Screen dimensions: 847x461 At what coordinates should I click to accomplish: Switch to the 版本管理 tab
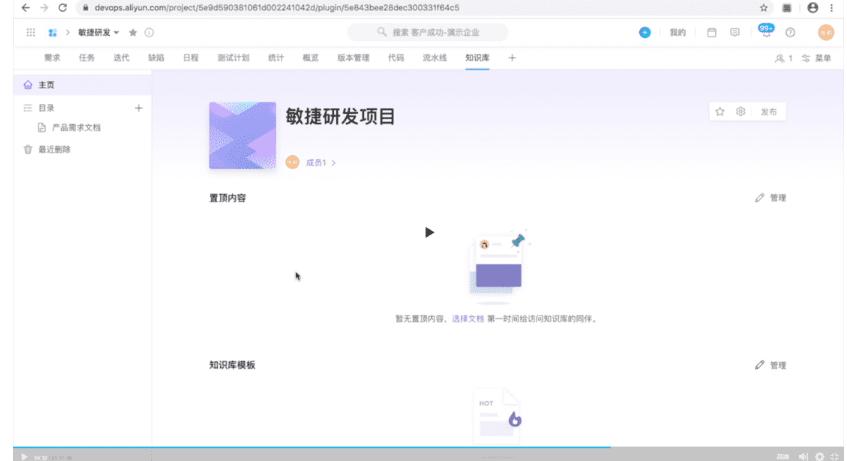coord(353,58)
